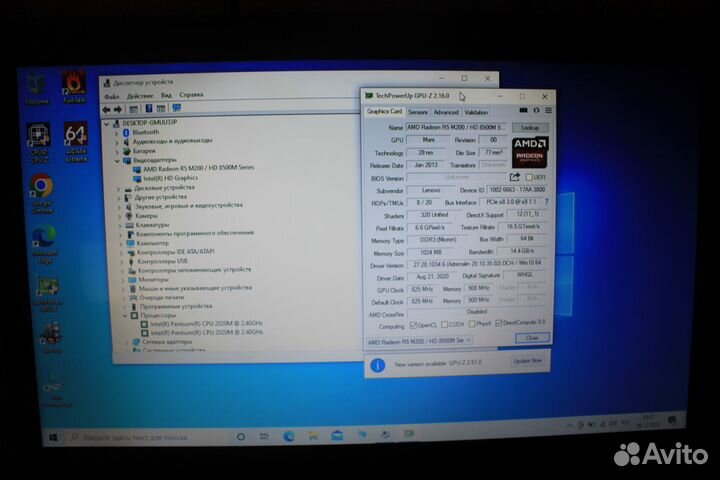The image size is (720, 480).
Task: Expand the Клавиатуры category
Action: point(120,226)
